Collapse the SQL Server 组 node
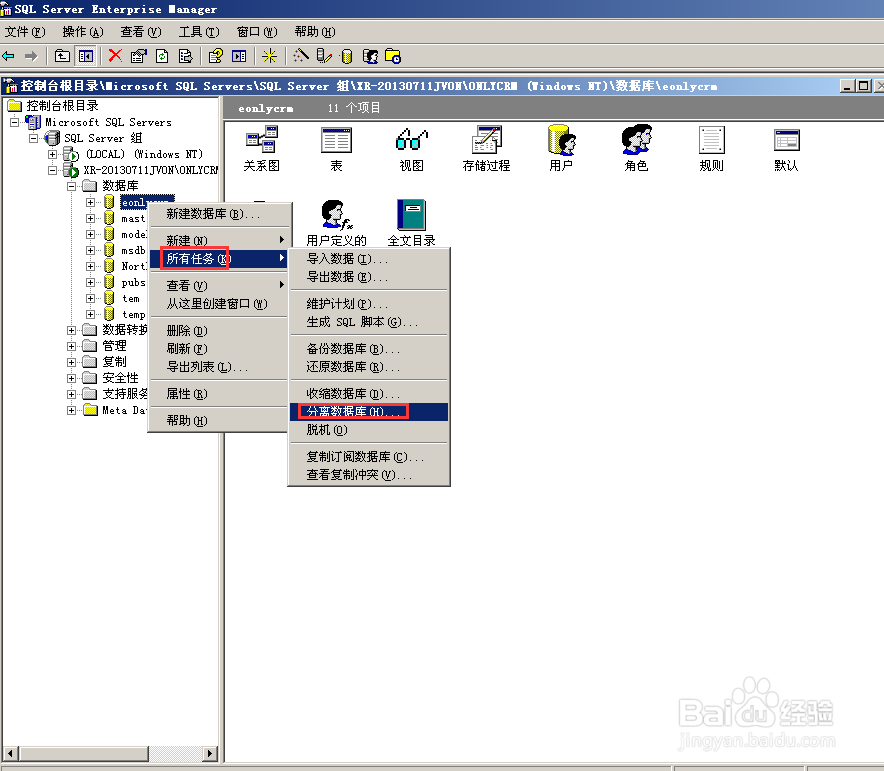The width and height of the screenshot is (884, 771). tap(34, 138)
